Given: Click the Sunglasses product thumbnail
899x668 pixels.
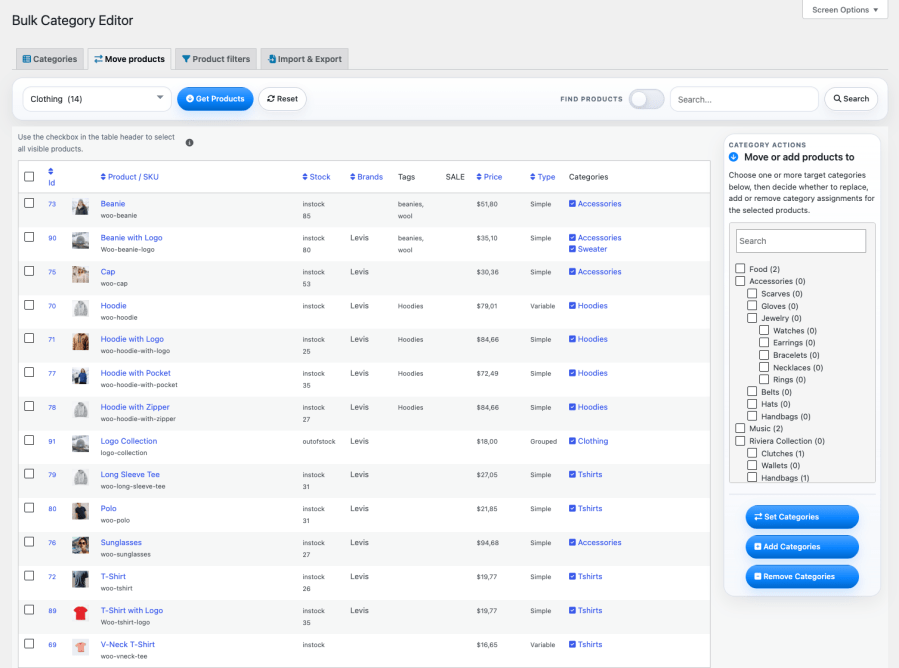Looking at the screenshot, I should pyautogui.click(x=80, y=545).
